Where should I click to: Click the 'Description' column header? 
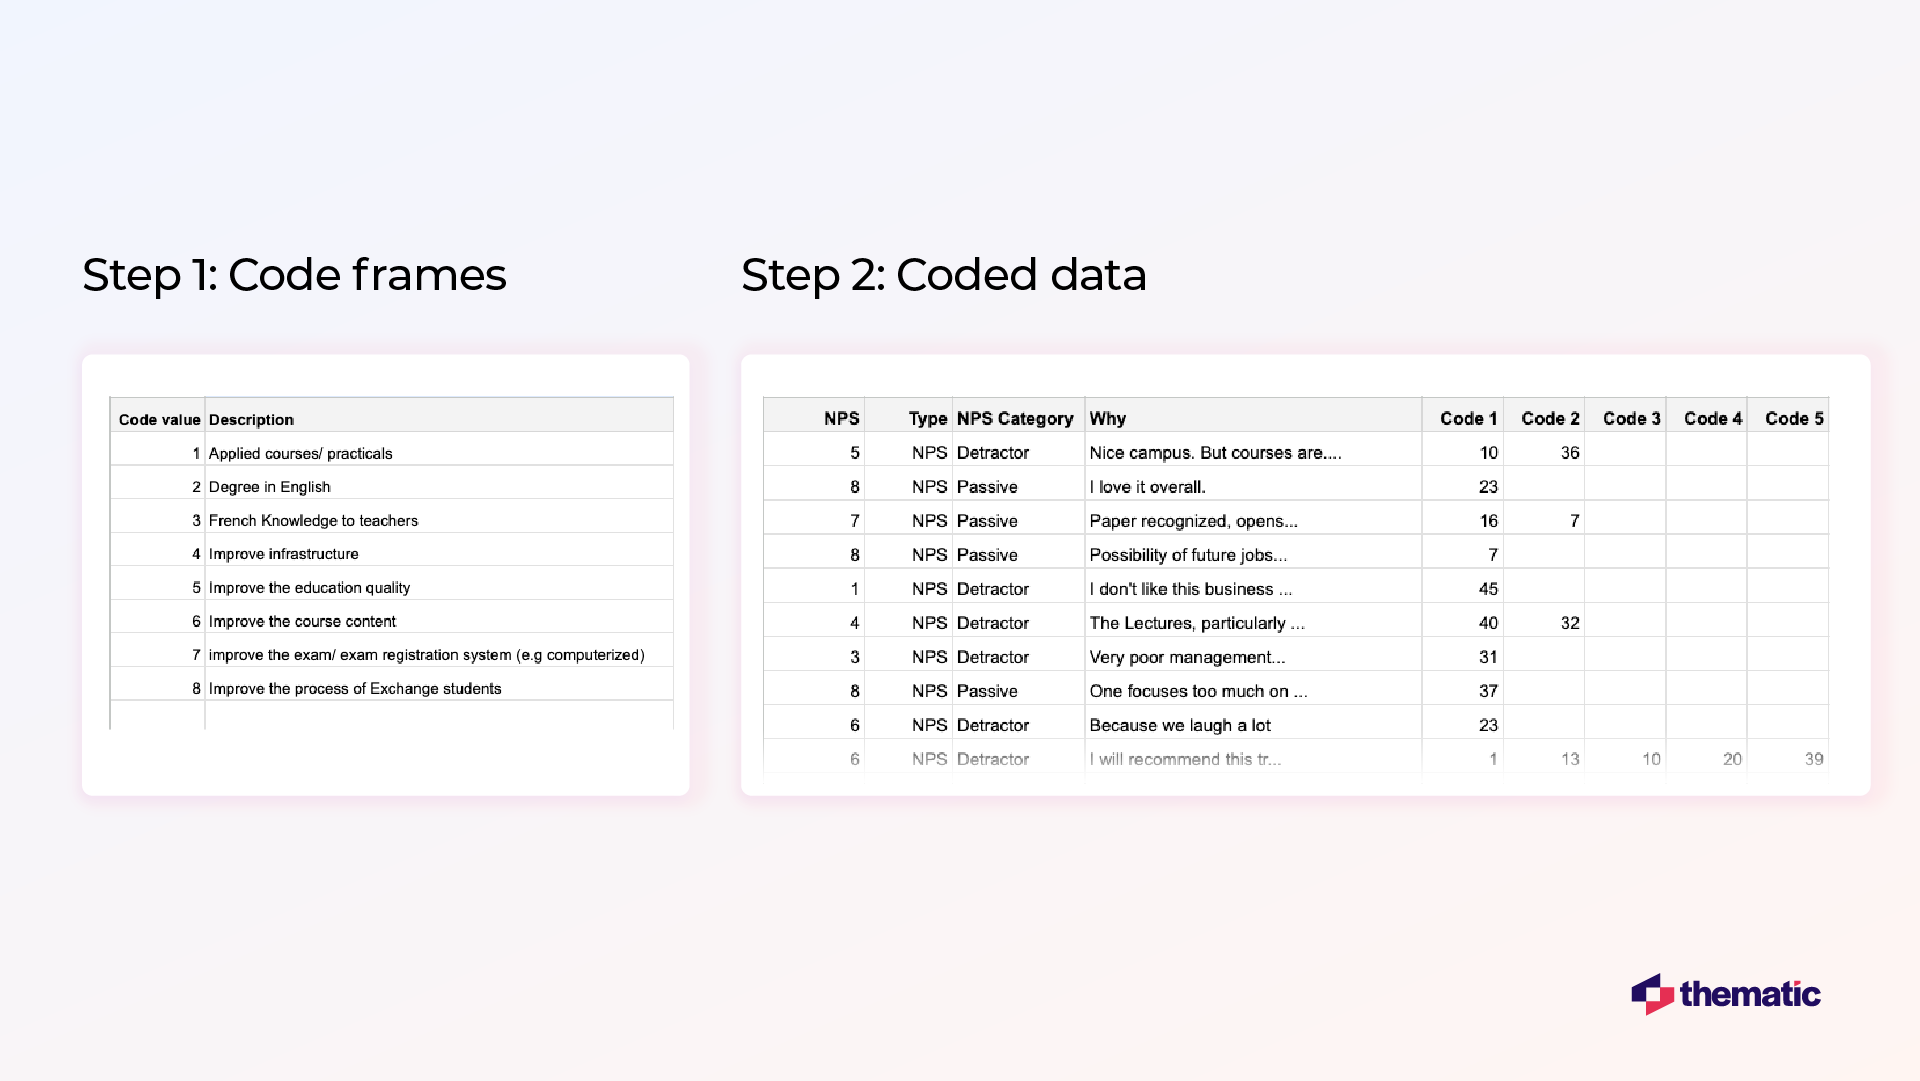(x=251, y=420)
